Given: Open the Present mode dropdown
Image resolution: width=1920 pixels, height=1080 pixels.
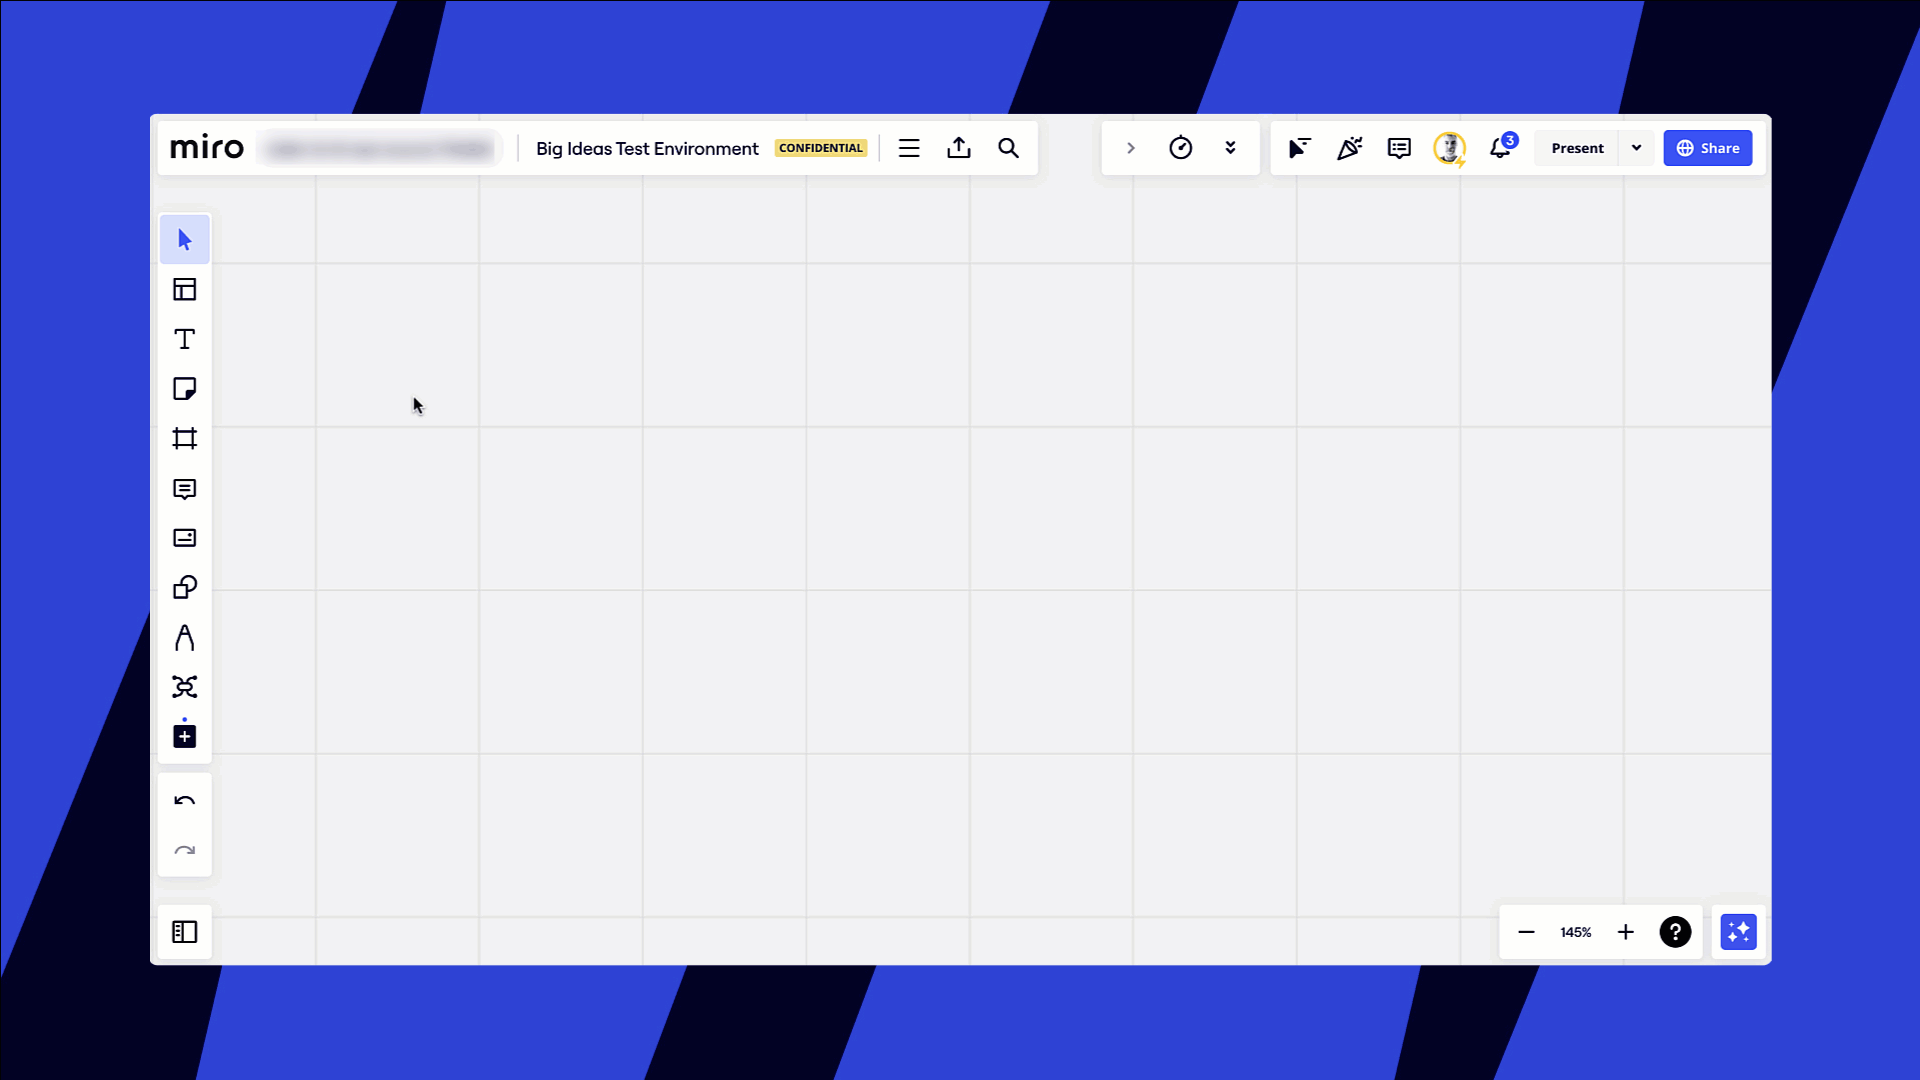Looking at the screenshot, I should click(1636, 147).
